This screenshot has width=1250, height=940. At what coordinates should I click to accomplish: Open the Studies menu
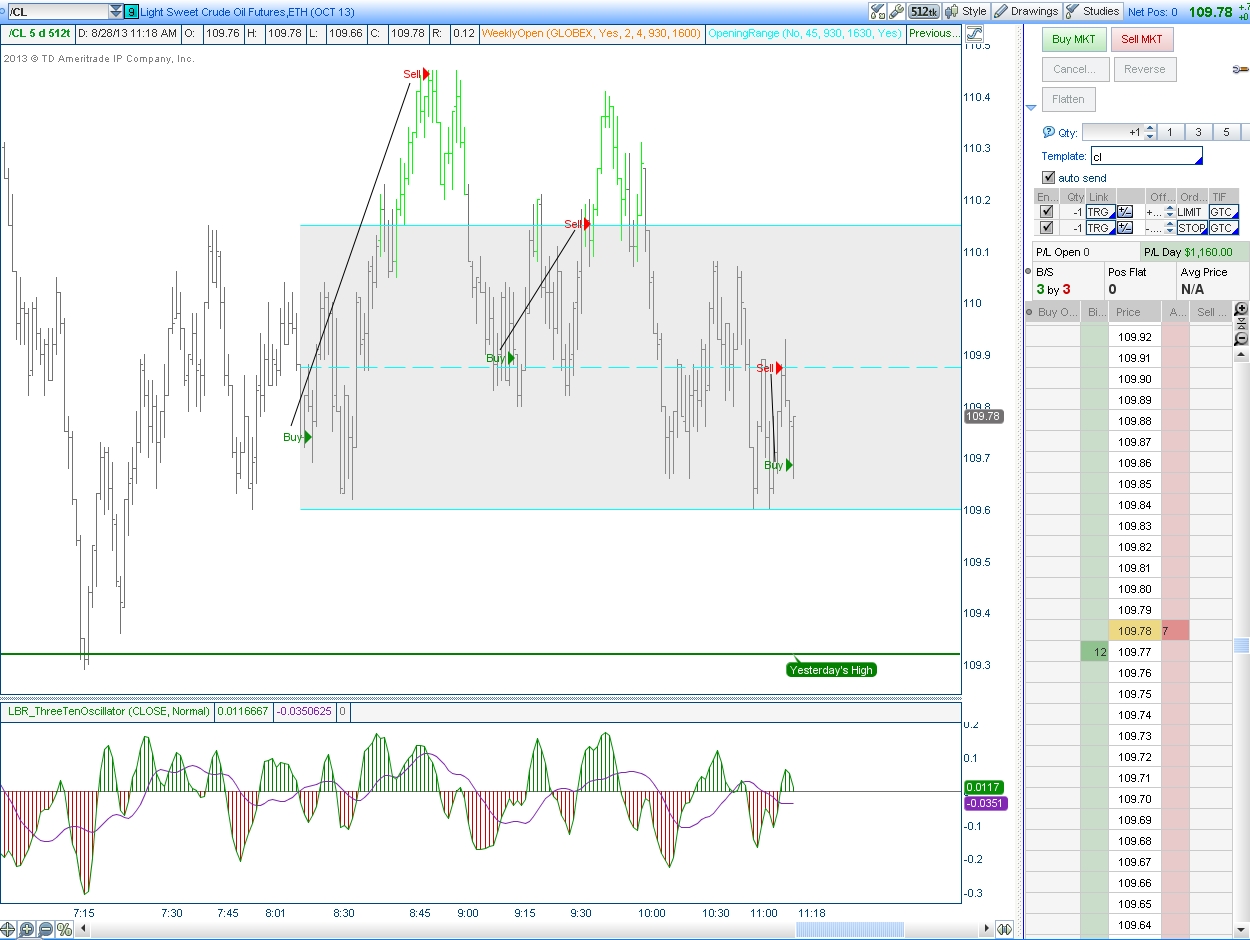pos(1093,11)
